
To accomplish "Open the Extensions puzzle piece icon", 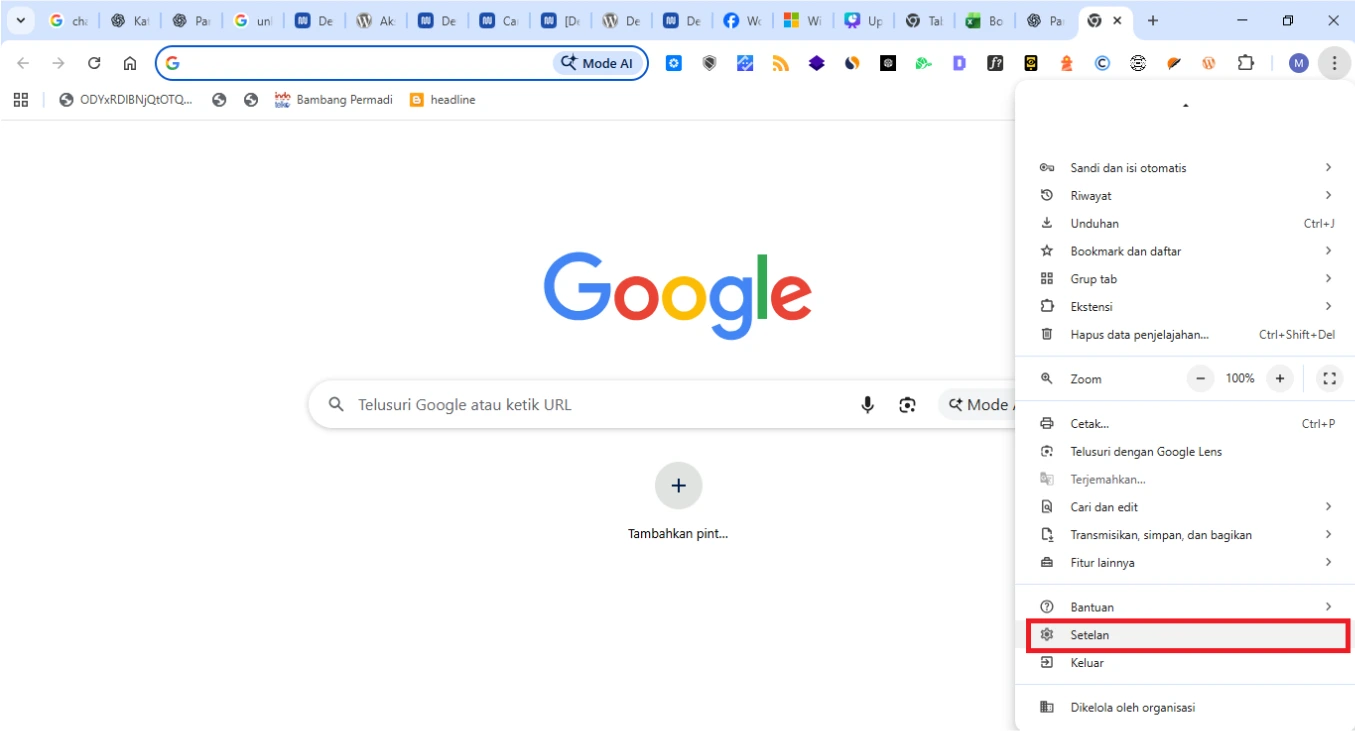I will click(x=1246, y=63).
